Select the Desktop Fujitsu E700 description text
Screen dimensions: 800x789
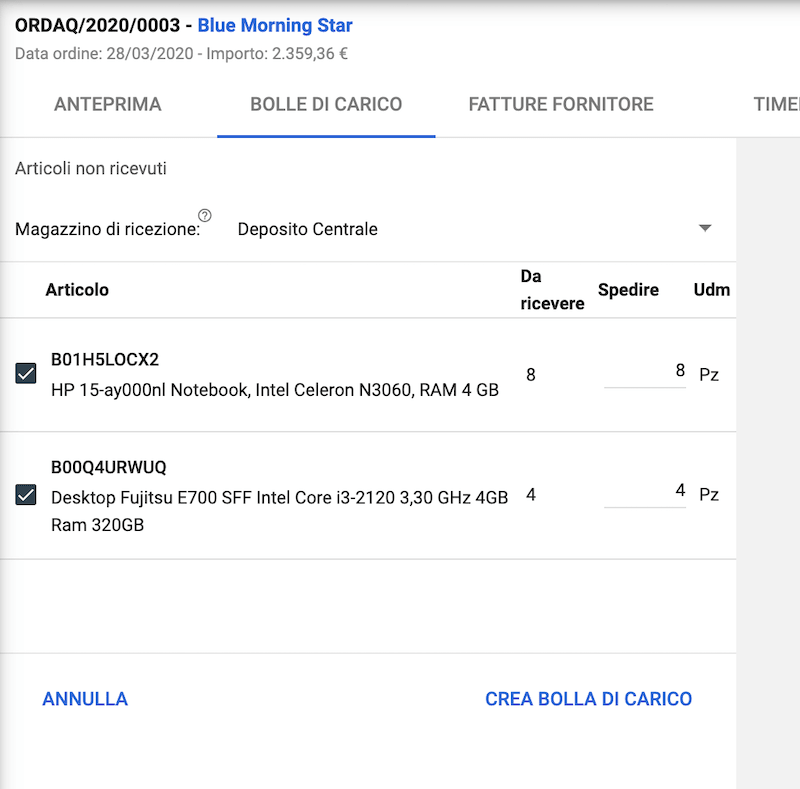pyautogui.click(x=279, y=497)
